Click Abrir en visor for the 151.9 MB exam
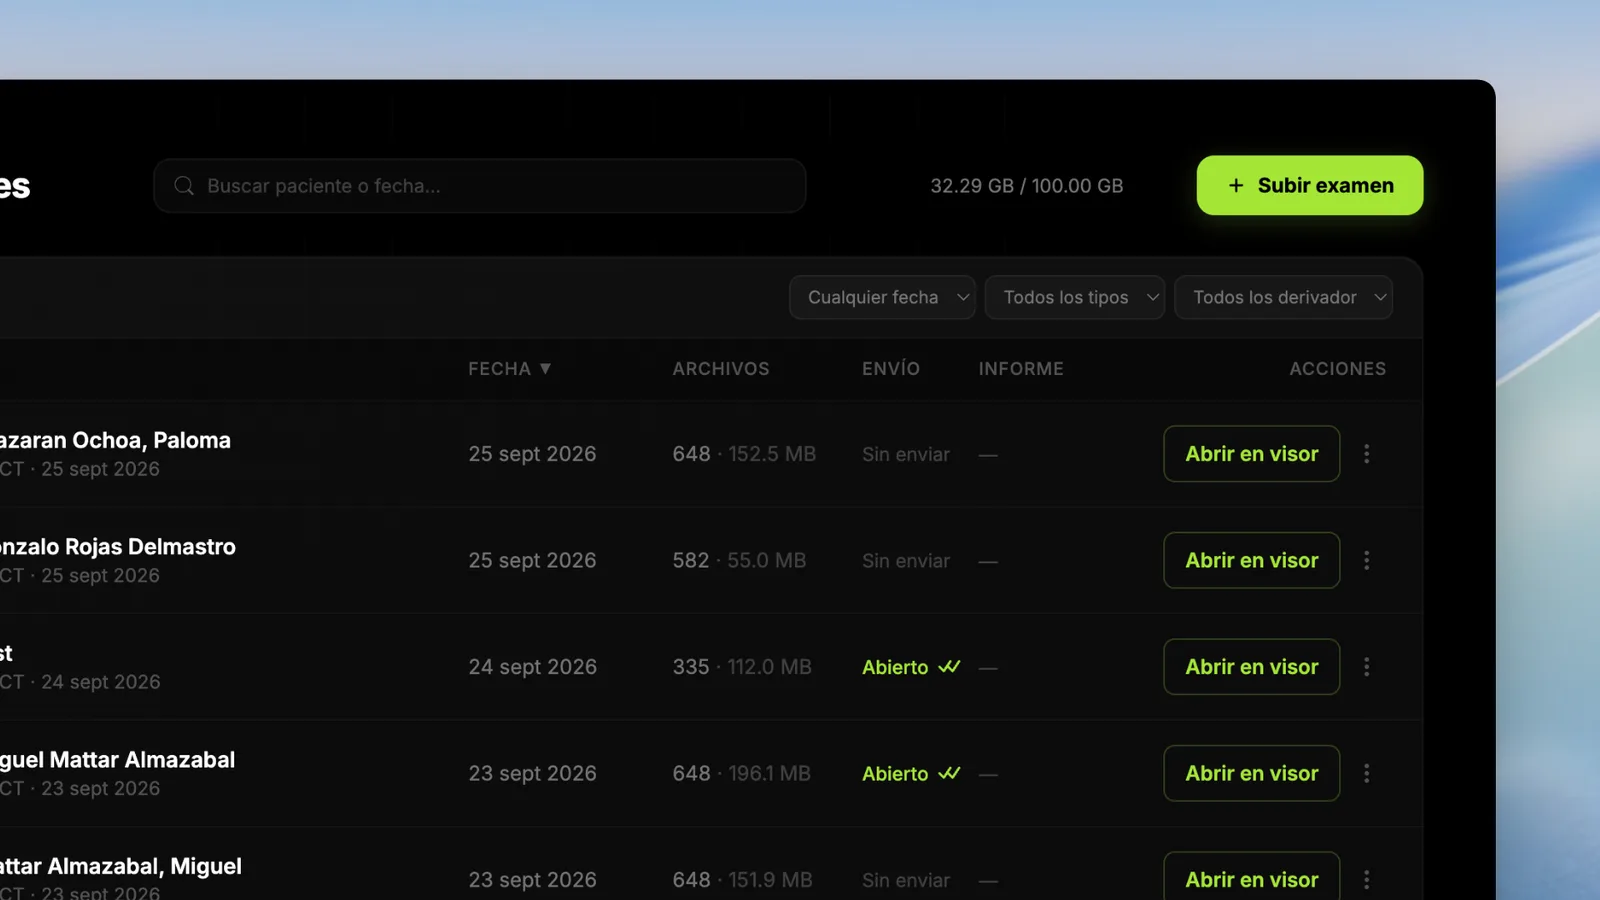 (1252, 878)
